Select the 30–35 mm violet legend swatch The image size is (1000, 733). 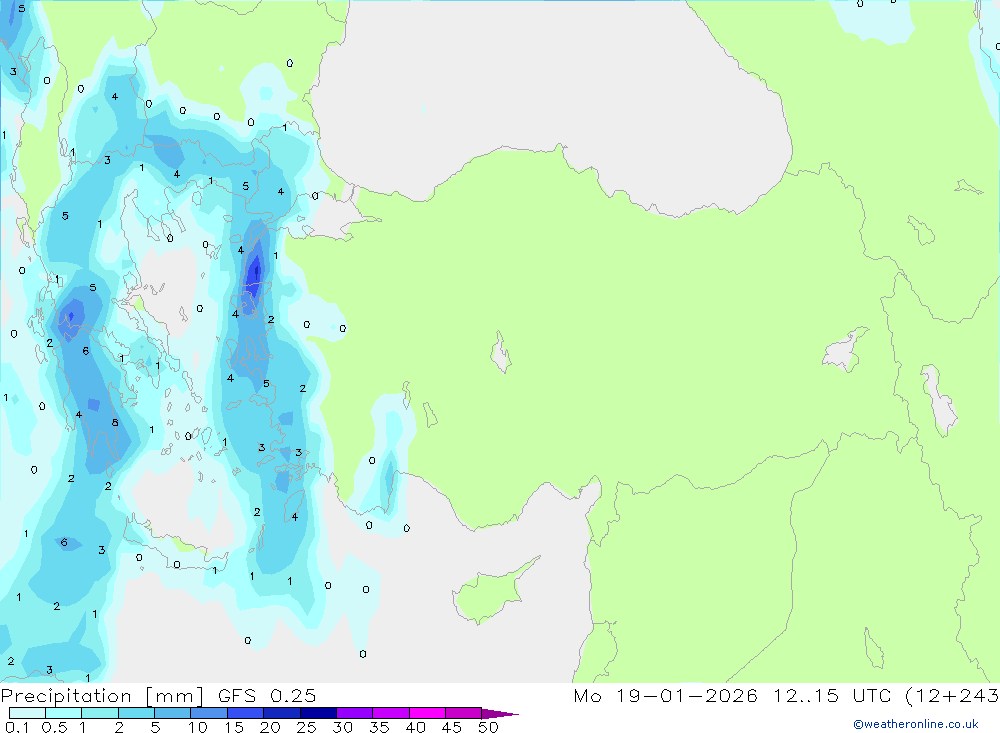355,713
